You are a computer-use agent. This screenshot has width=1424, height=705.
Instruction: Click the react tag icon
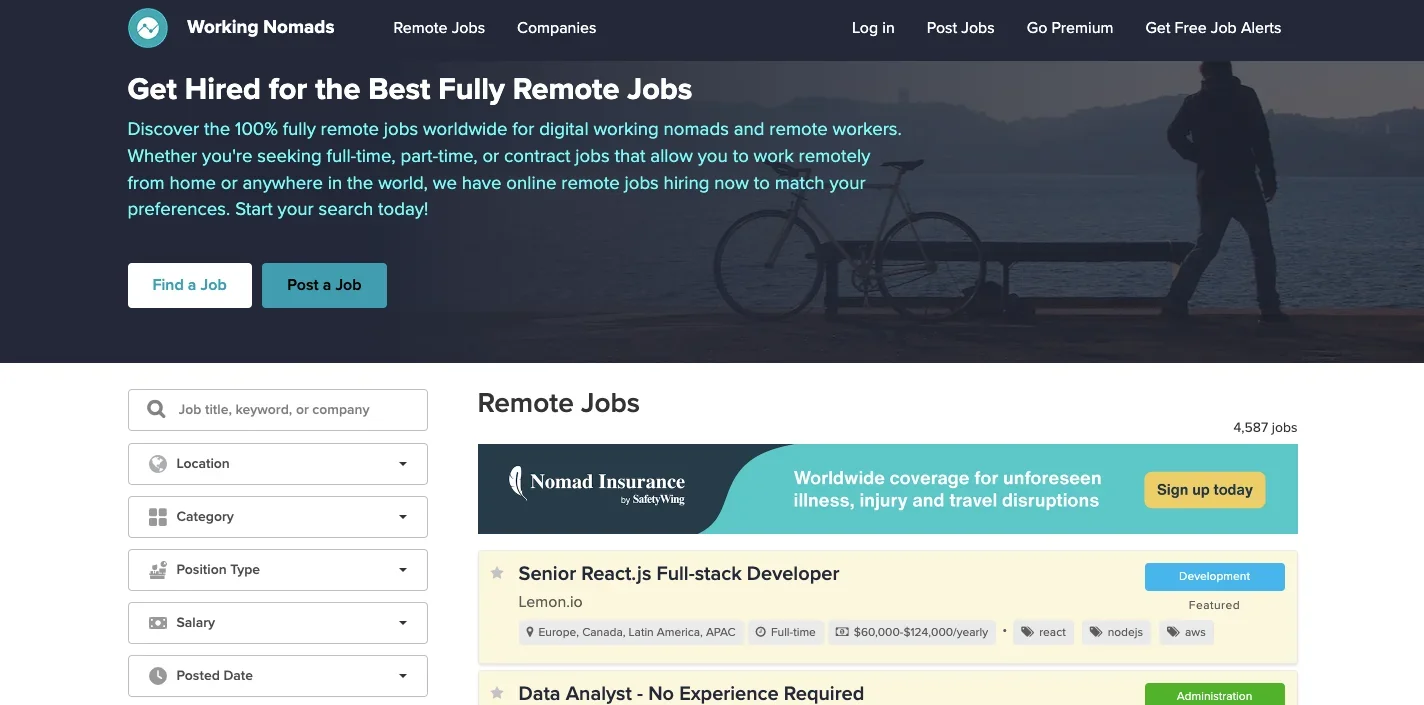click(x=1028, y=632)
